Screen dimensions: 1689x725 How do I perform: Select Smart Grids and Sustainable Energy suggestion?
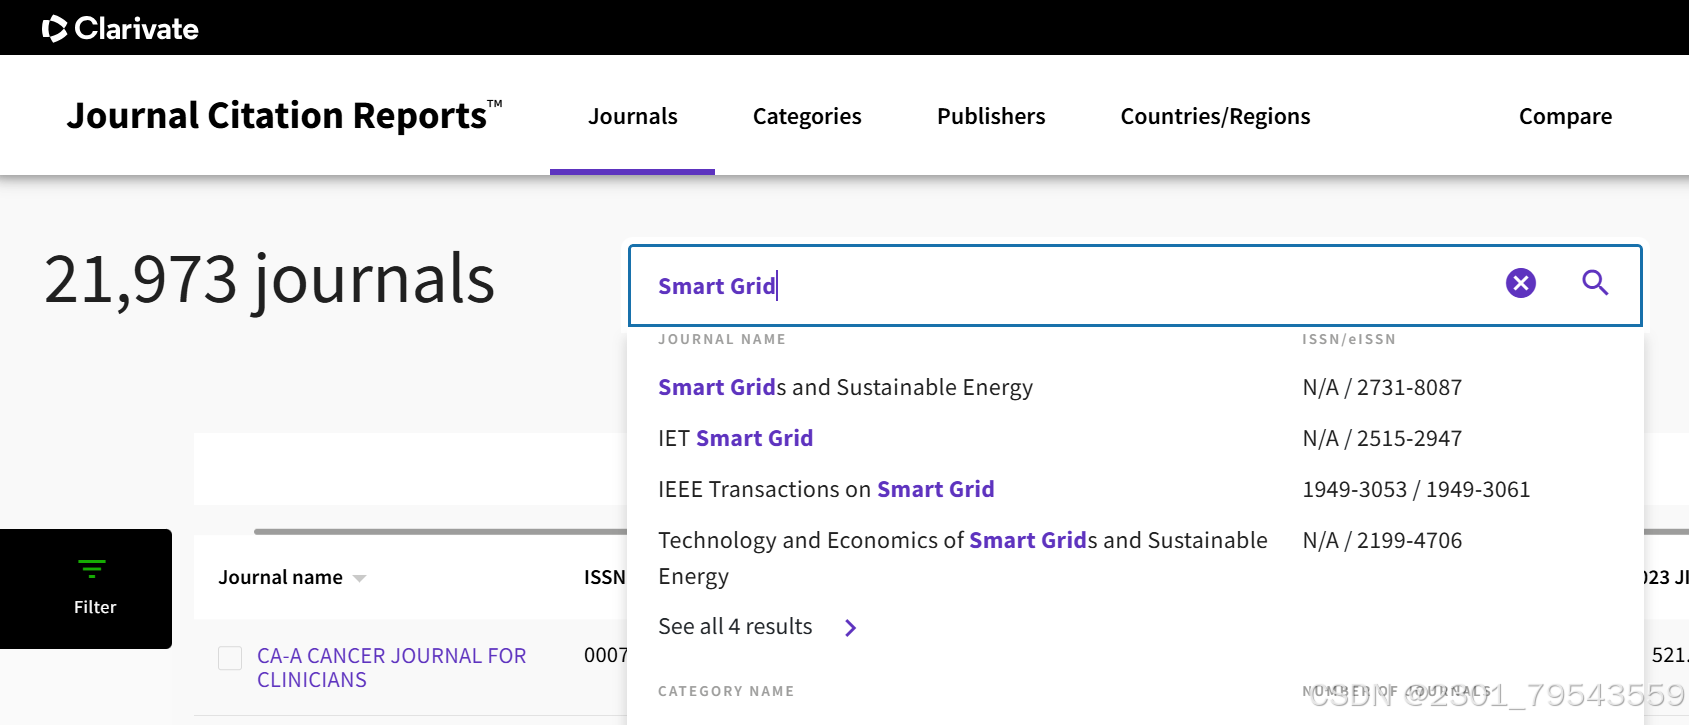pos(845,387)
